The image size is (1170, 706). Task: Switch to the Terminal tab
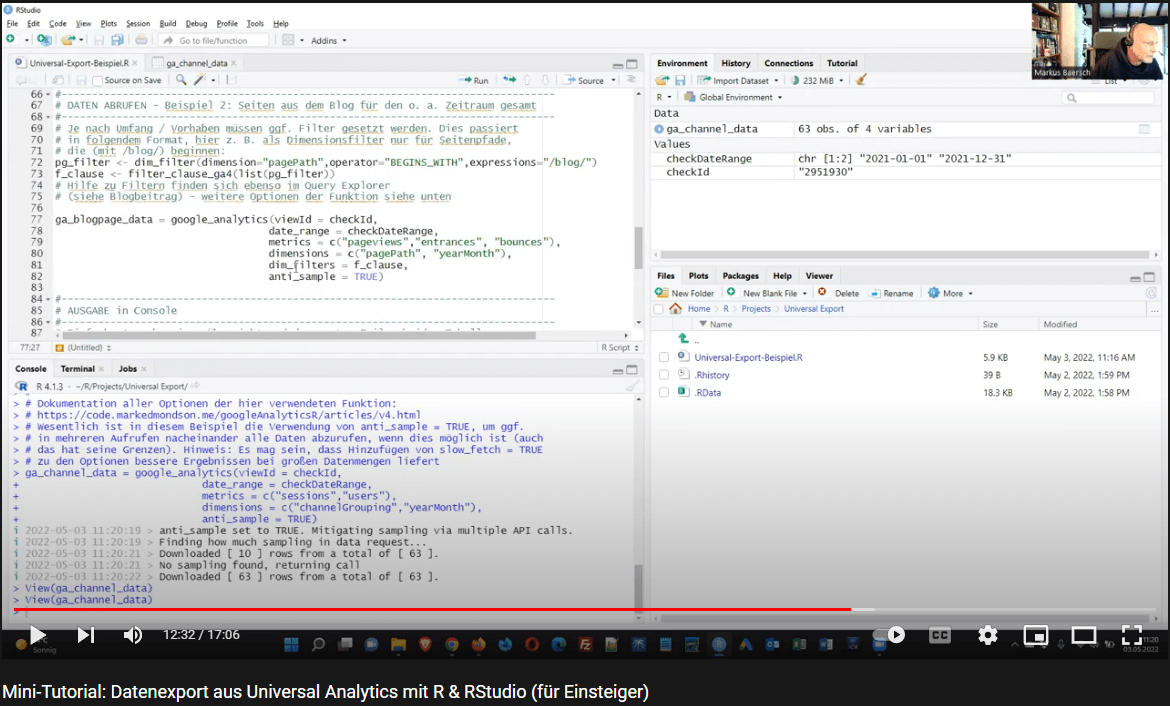78,369
